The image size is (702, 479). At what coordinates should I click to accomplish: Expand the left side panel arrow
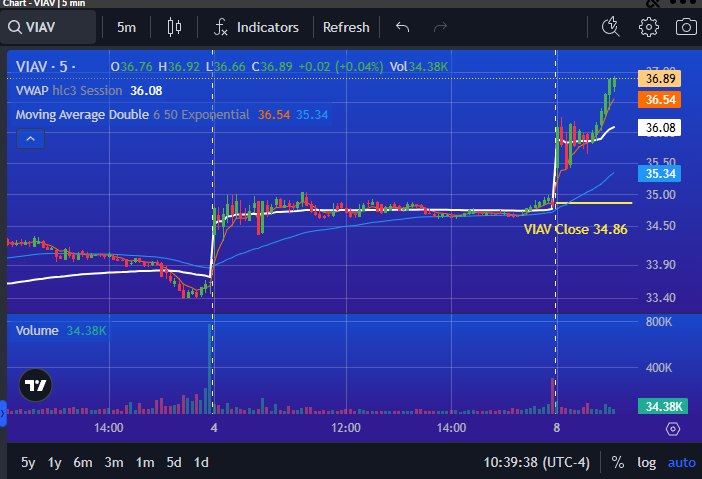click(3, 414)
